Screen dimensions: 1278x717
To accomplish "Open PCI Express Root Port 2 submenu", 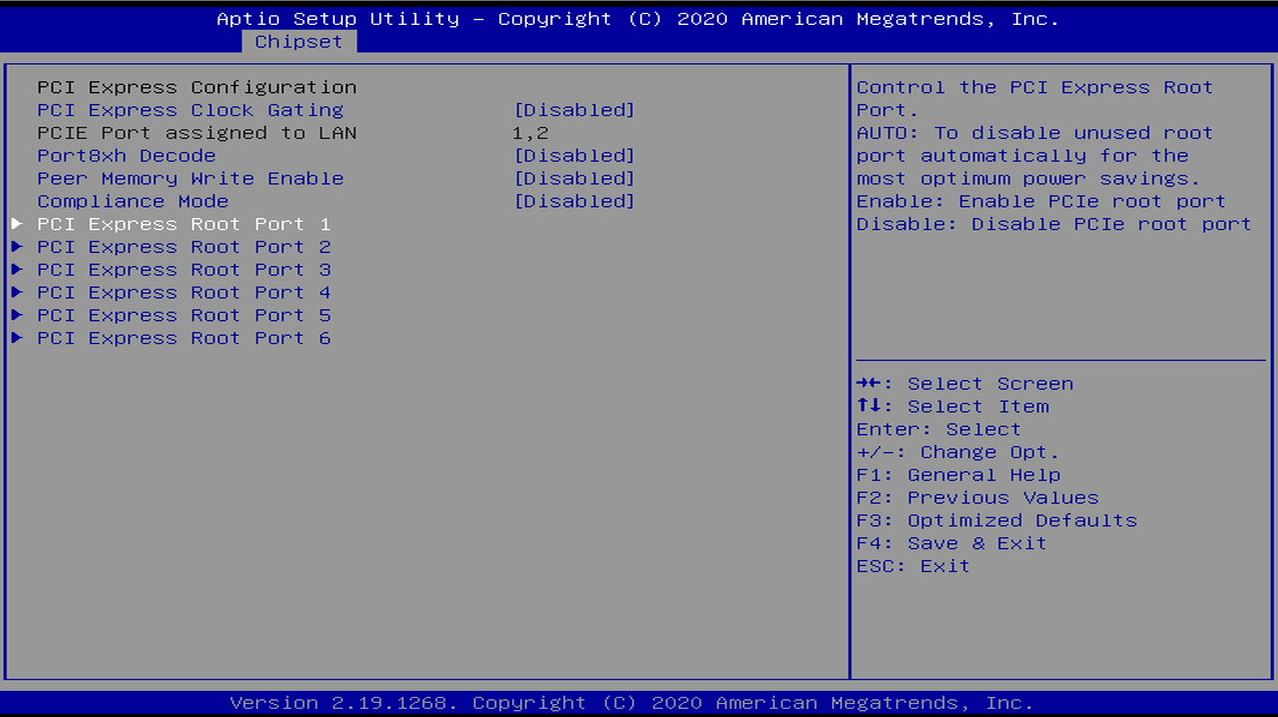I will click(184, 247).
